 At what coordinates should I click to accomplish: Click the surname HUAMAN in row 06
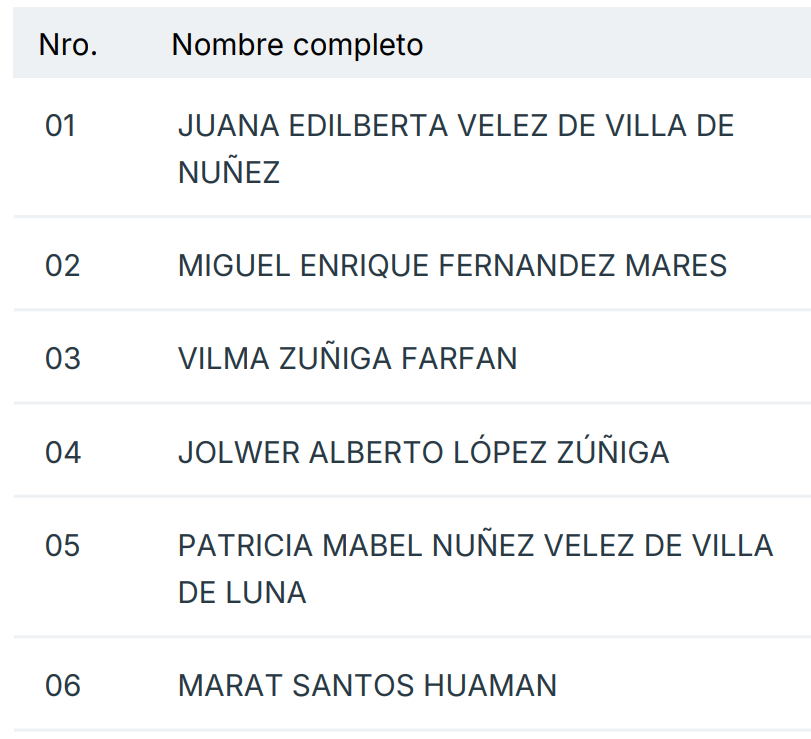490,686
